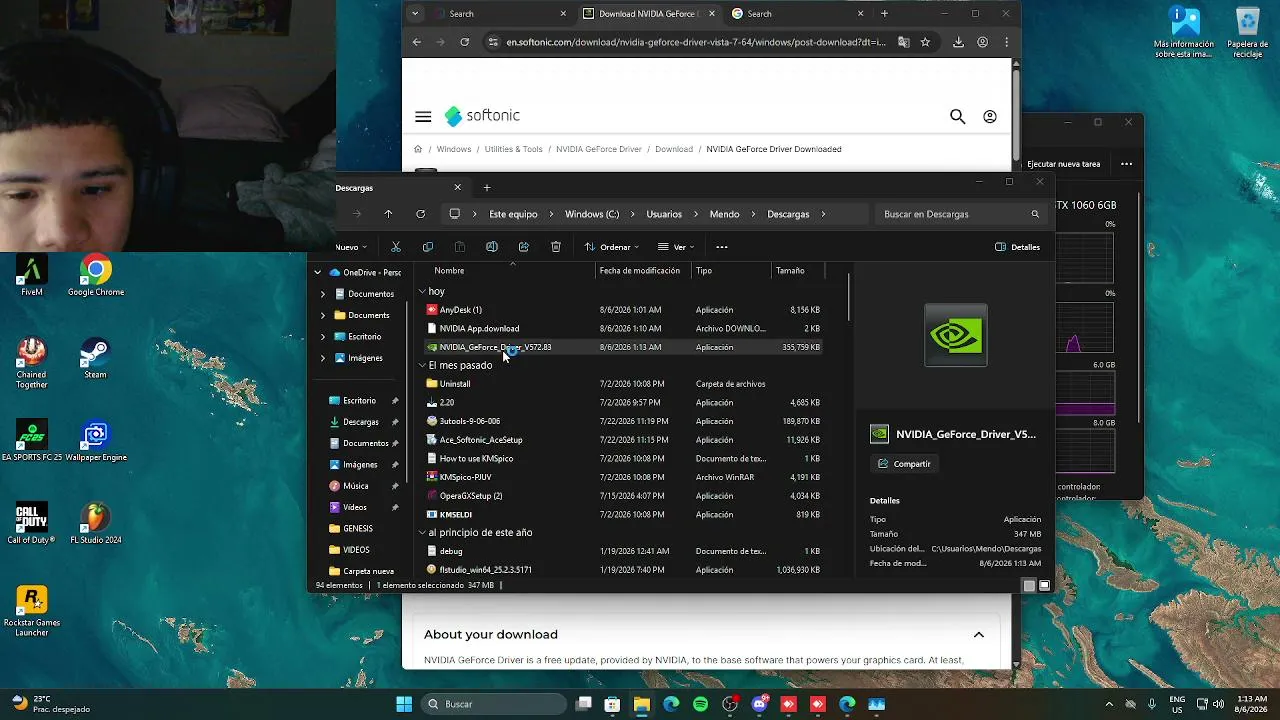Switch to large icons view in status bar

click(x=1044, y=586)
